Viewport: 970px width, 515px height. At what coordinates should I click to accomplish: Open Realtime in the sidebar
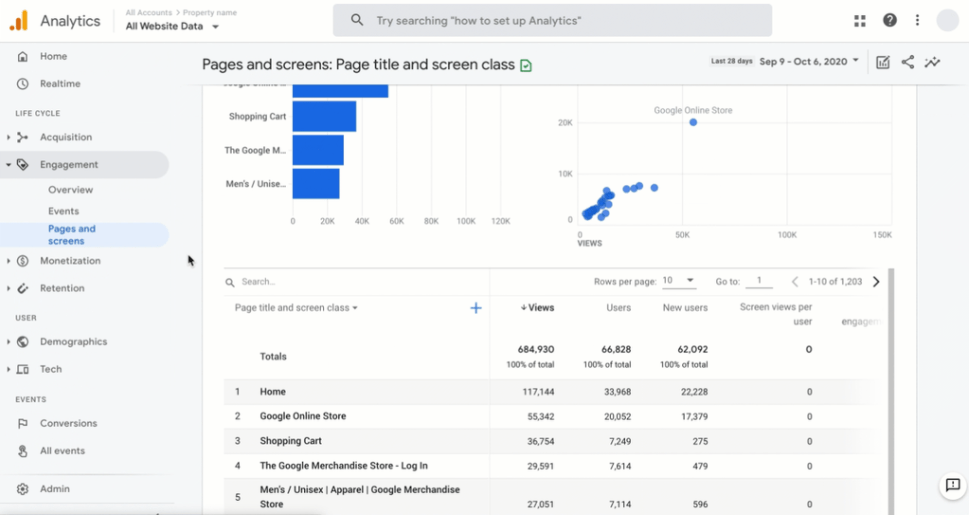tap(60, 84)
